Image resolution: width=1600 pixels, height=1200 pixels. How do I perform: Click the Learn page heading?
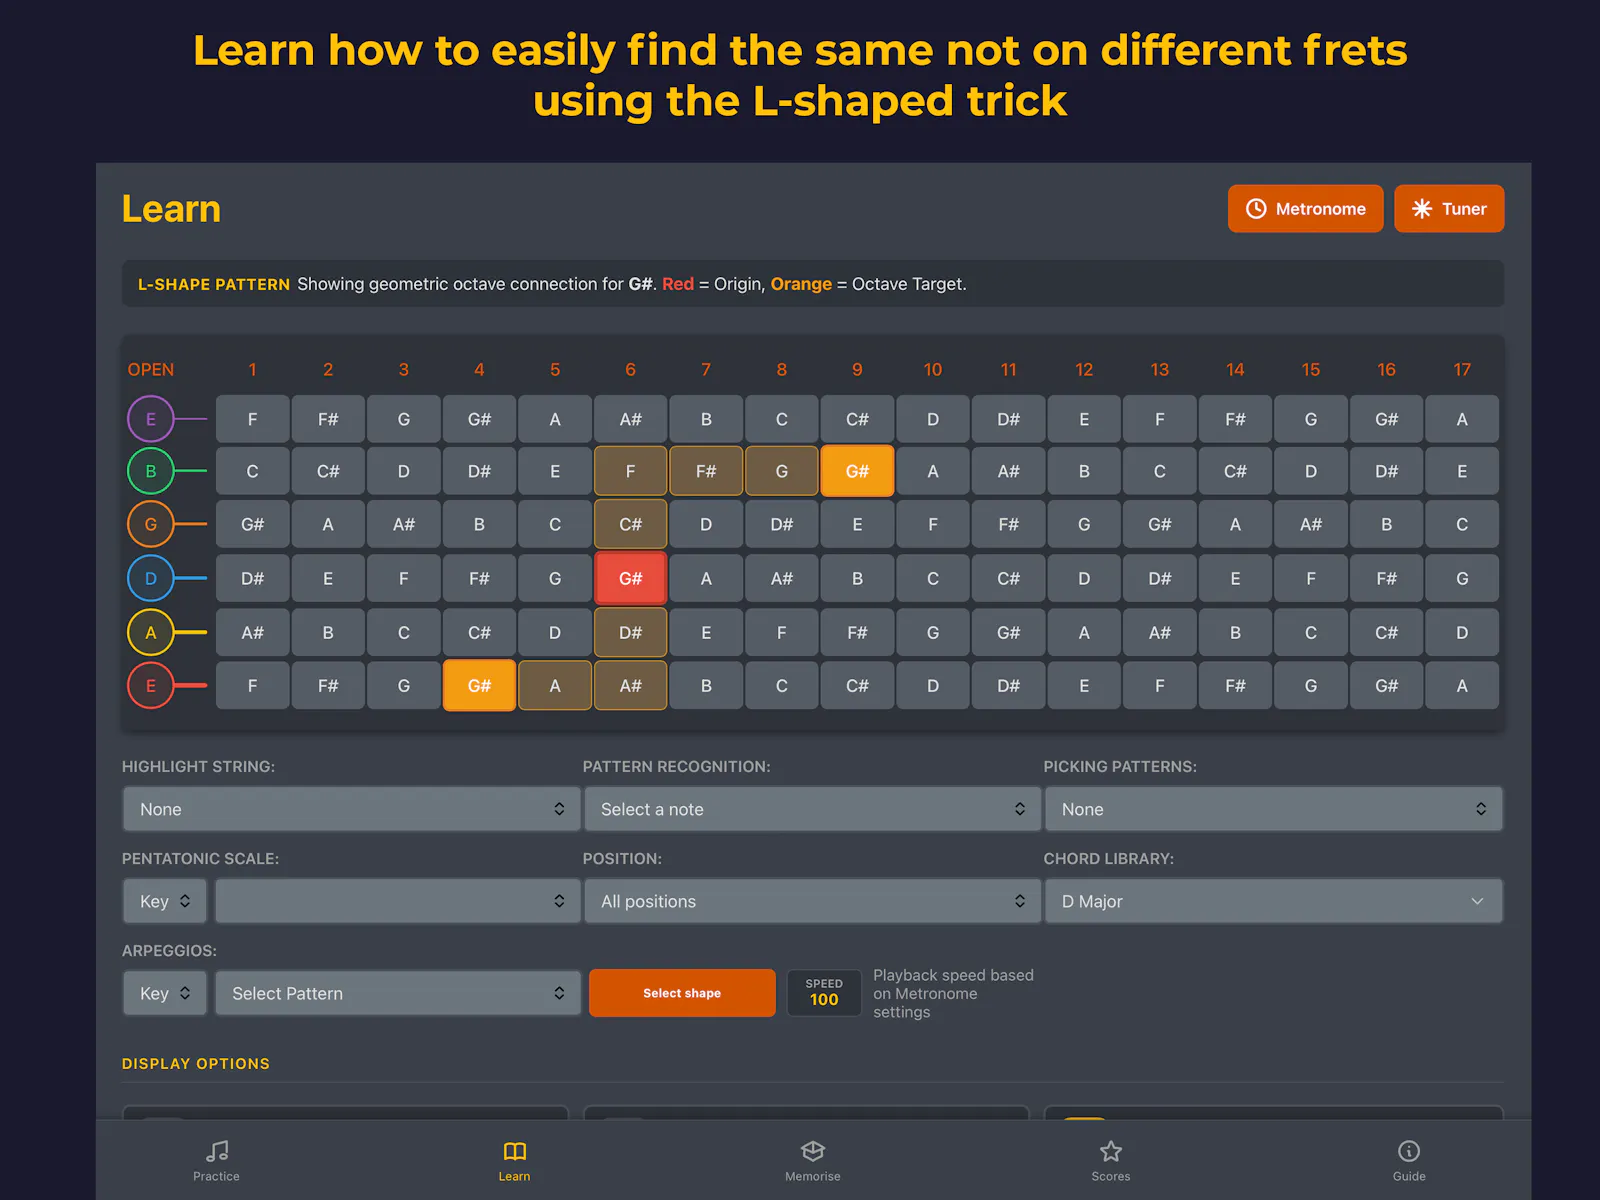point(171,209)
